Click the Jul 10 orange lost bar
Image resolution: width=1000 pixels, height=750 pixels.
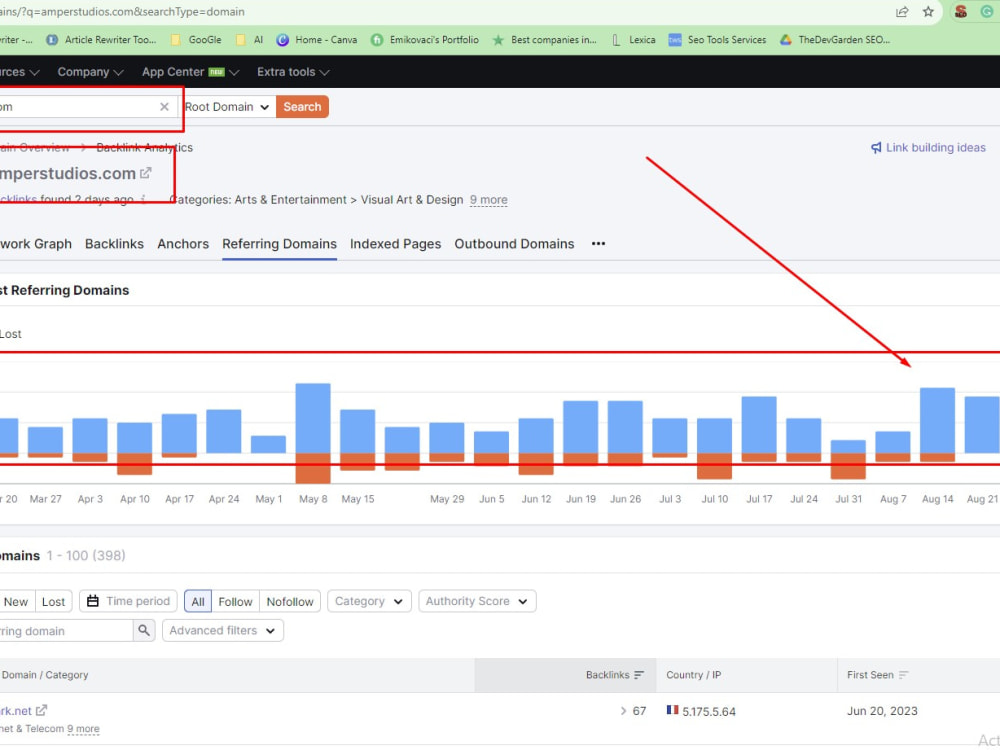tap(714, 466)
